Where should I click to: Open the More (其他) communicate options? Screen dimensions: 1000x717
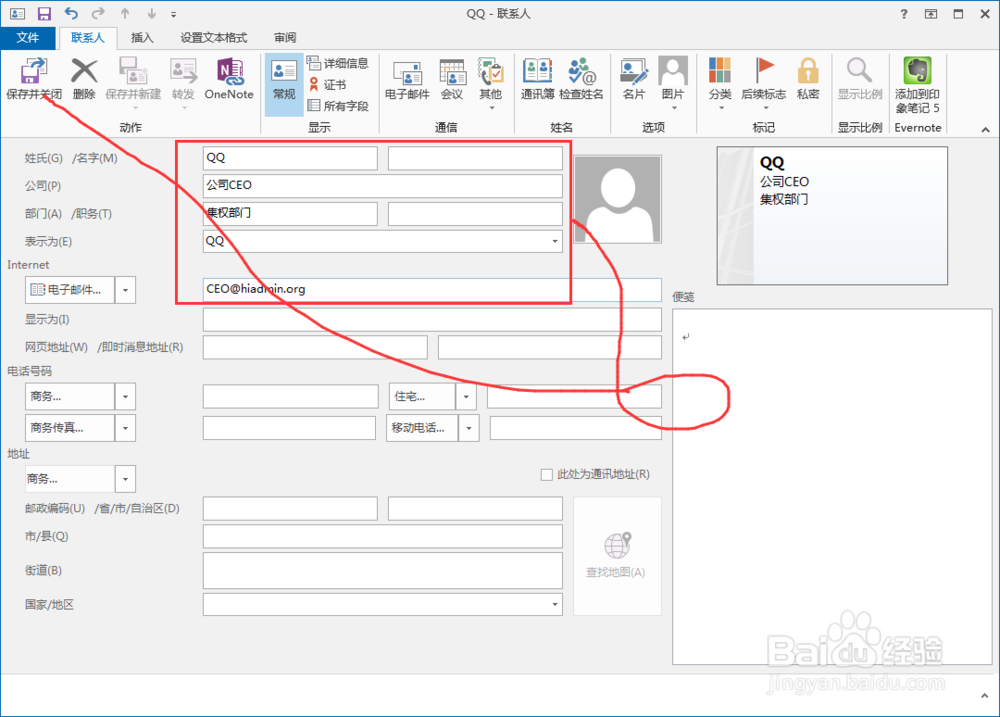point(491,83)
